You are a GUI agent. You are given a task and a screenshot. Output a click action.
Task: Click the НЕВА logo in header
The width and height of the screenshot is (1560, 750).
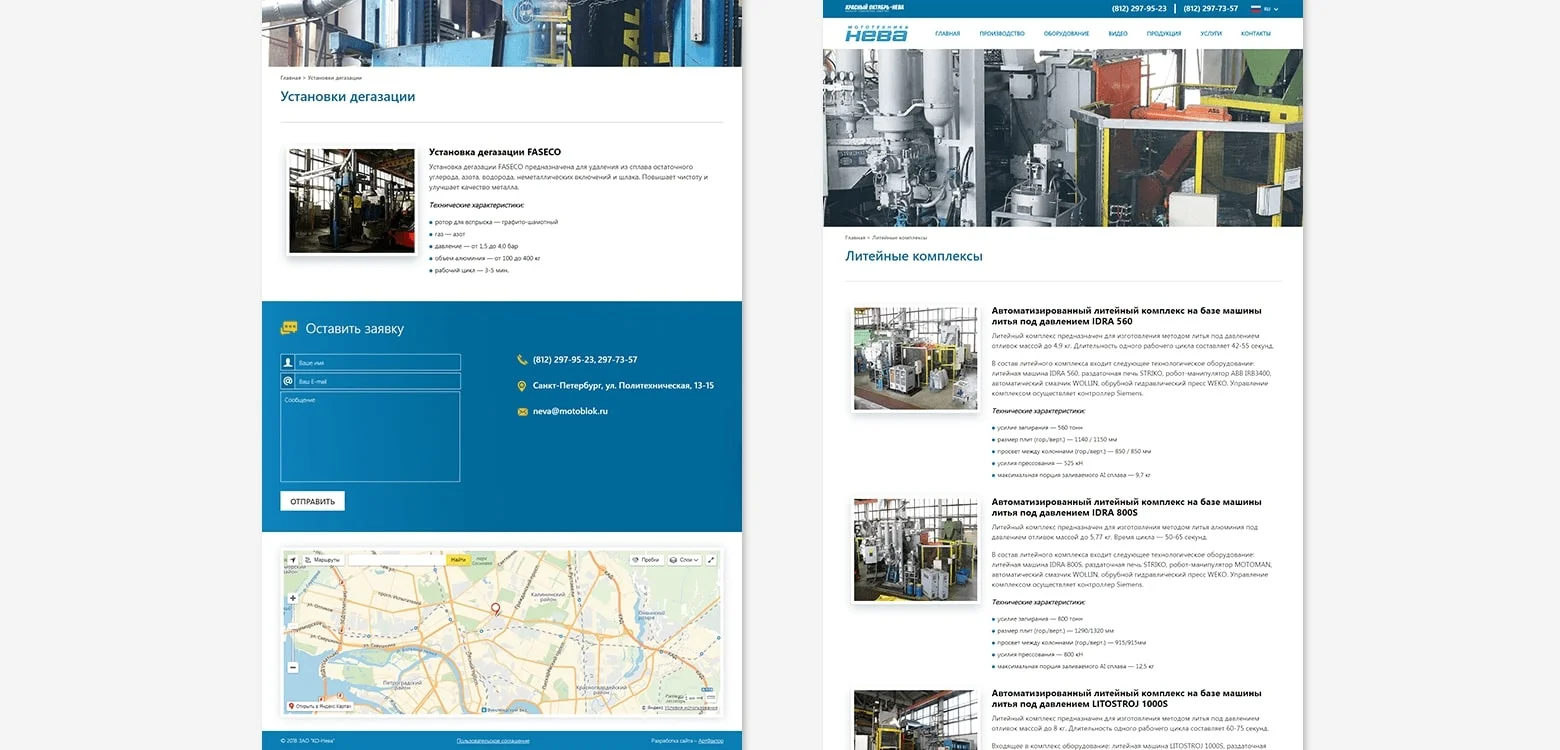click(876, 33)
